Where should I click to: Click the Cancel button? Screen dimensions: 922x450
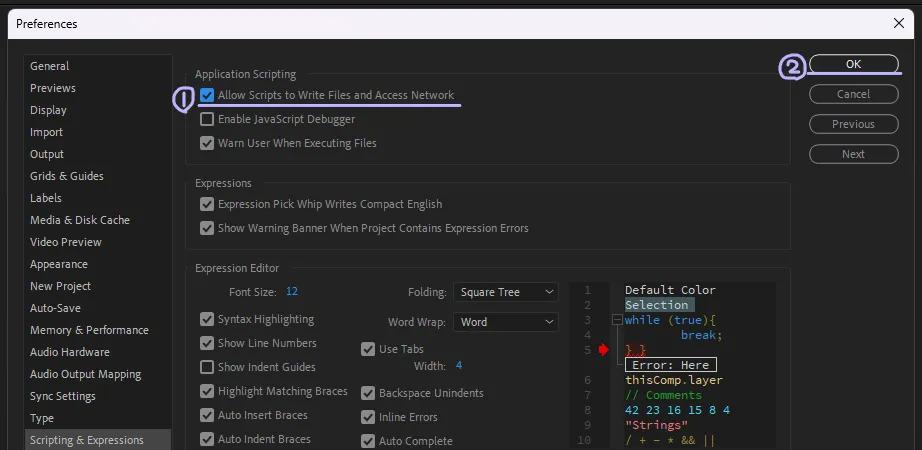[x=853, y=94]
